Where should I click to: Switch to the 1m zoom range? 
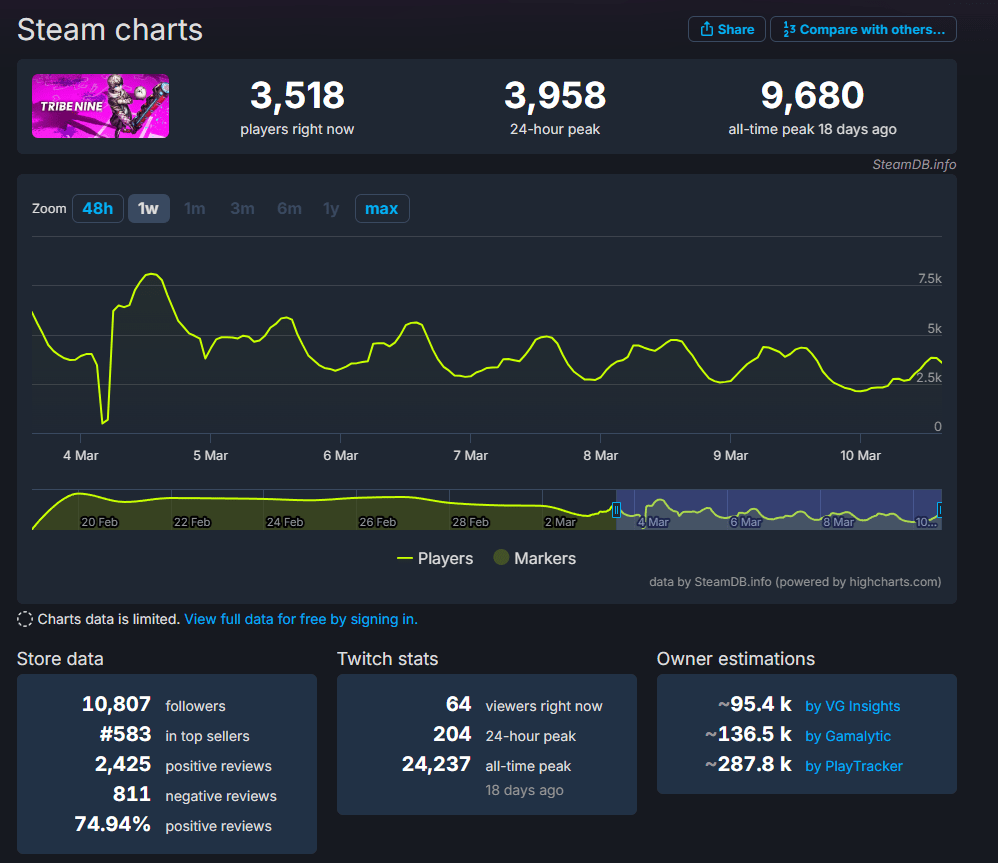195,208
